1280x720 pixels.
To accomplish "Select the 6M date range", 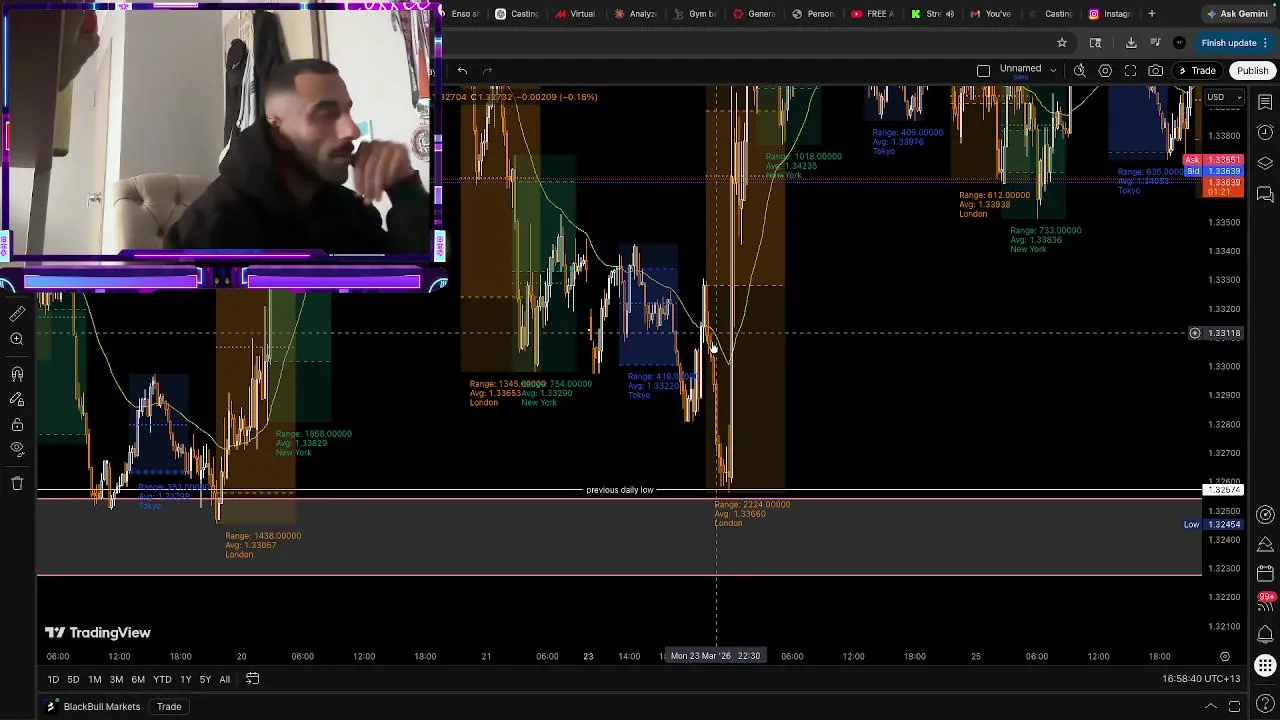I will pos(138,680).
